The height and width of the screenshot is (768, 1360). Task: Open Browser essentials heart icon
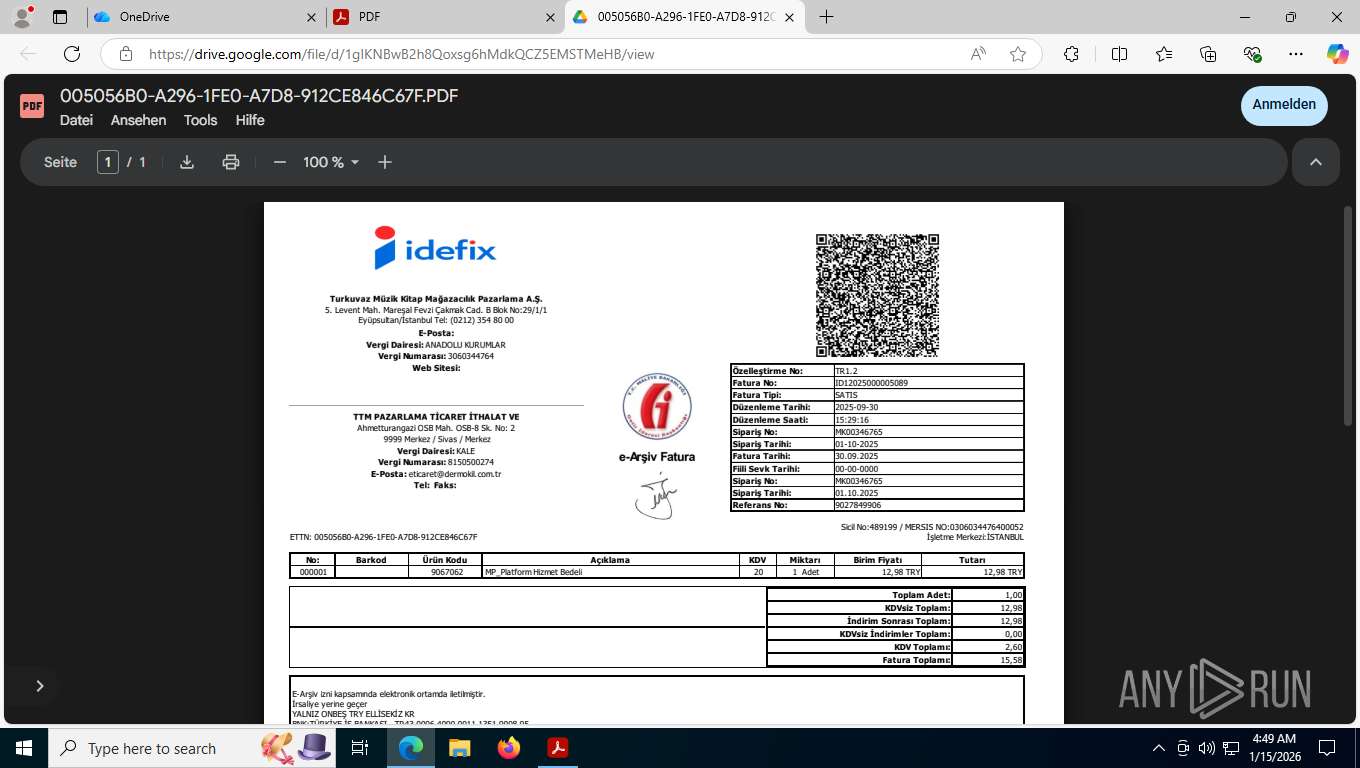[x=1252, y=54]
